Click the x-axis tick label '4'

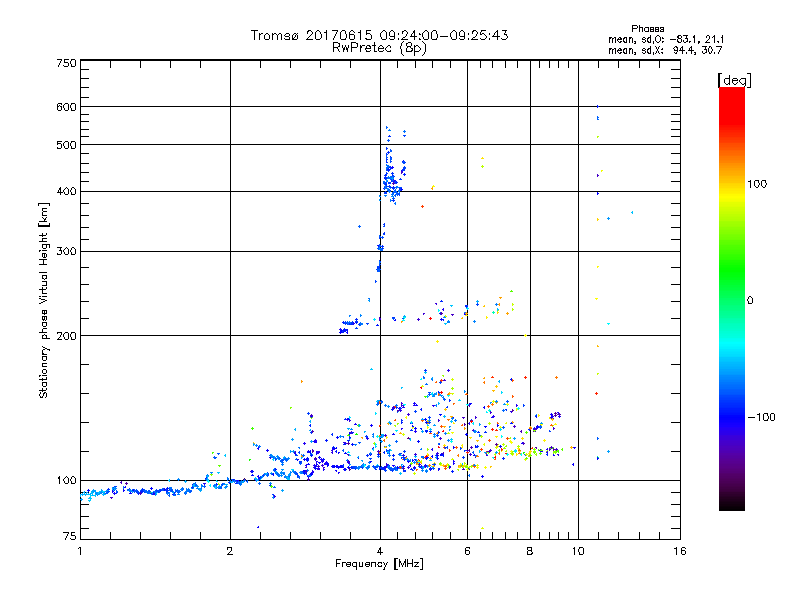pos(380,551)
